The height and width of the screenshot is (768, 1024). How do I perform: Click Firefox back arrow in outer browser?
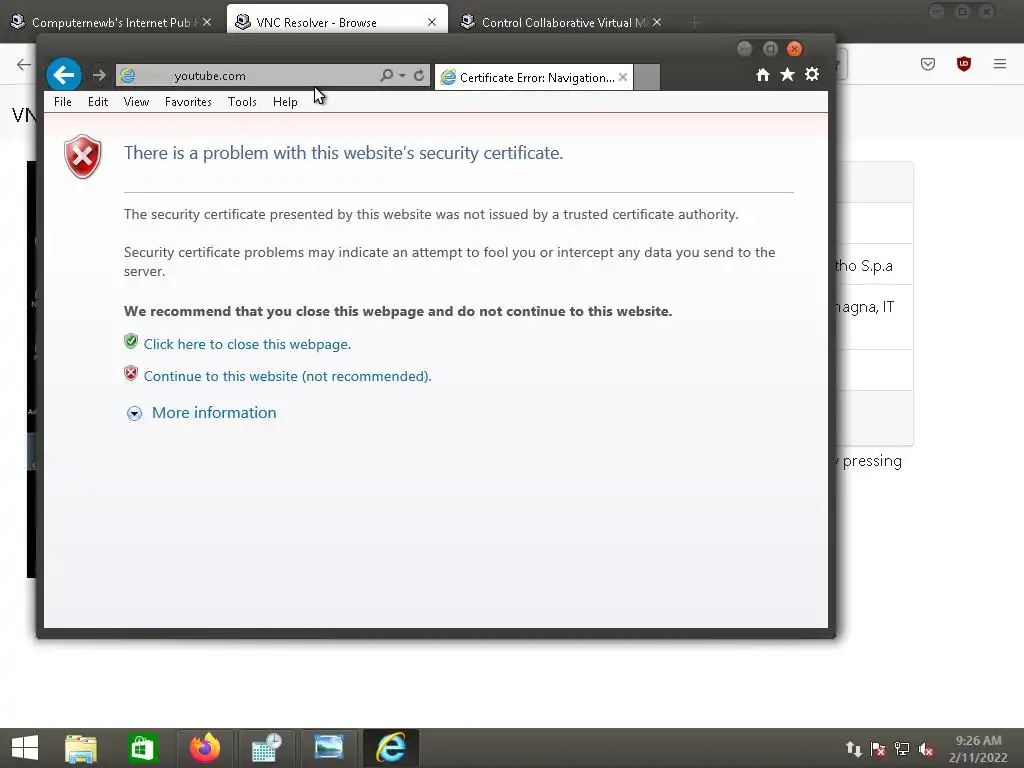pyautogui.click(x=24, y=64)
